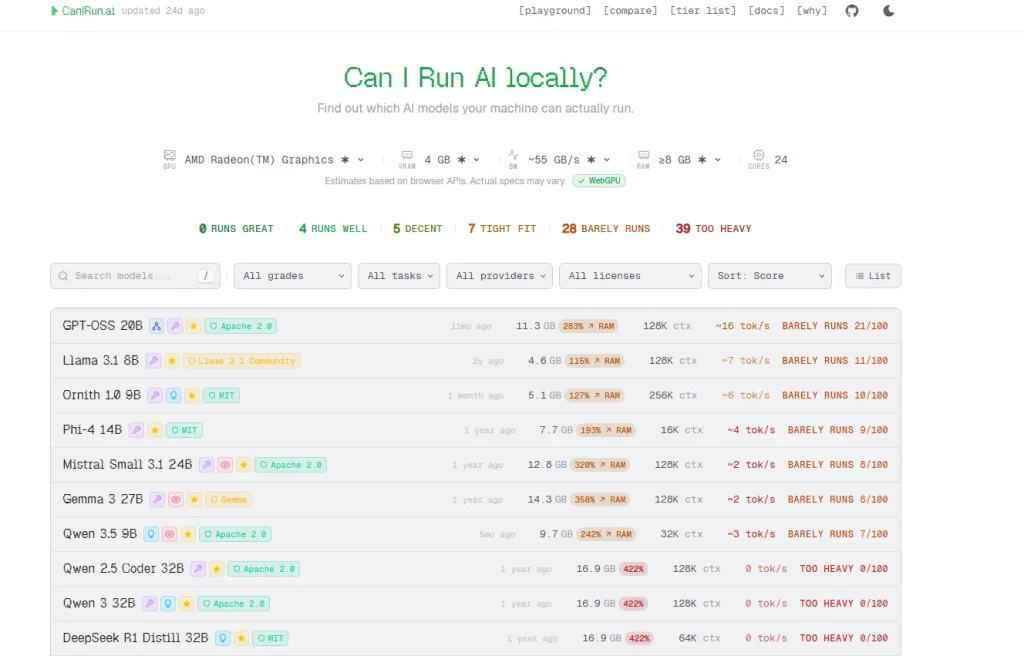Click the star icon on Mistral Small 3.1 24B
Image resolution: width=1024 pixels, height=656 pixels.
(x=244, y=465)
